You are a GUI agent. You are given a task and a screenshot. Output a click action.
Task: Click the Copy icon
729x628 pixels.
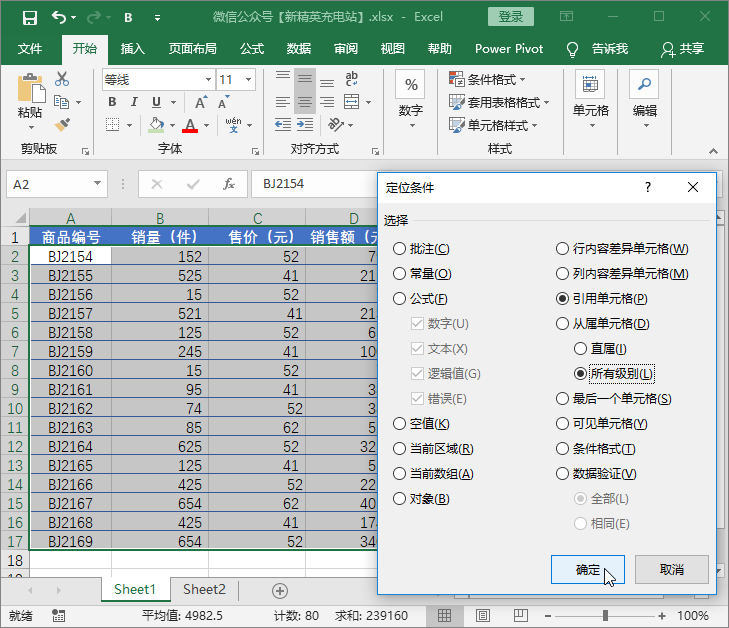(x=61, y=102)
